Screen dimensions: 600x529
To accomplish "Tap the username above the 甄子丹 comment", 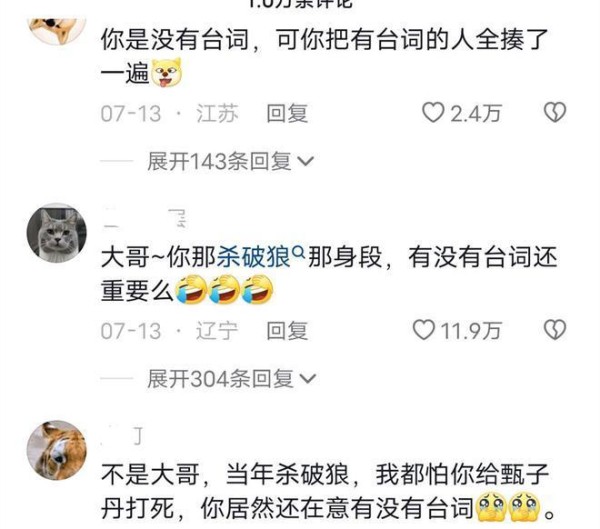I will coord(122,436).
